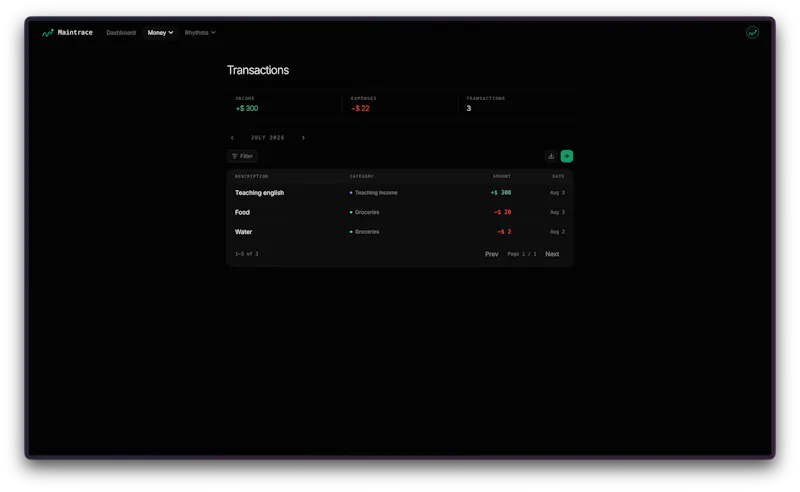The height and width of the screenshot is (492, 800).
Task: Click the +$ 300 amount cell
Action: pyautogui.click(x=501, y=193)
